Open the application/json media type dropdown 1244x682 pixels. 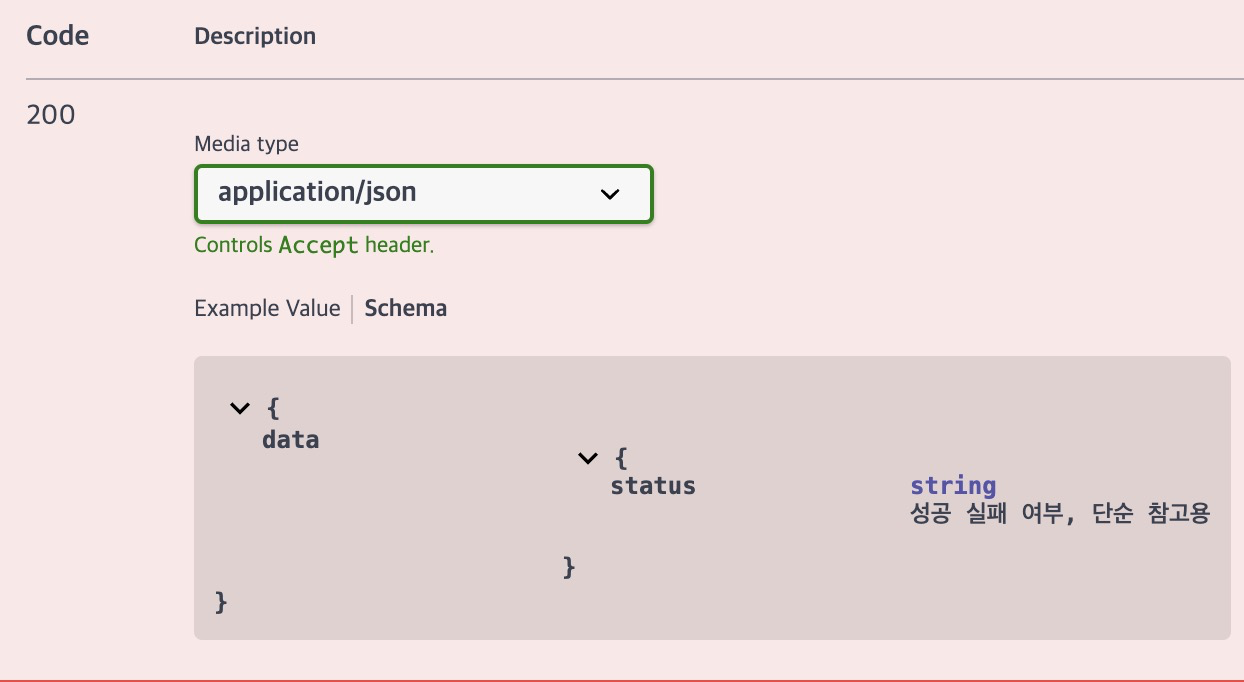[x=423, y=193]
